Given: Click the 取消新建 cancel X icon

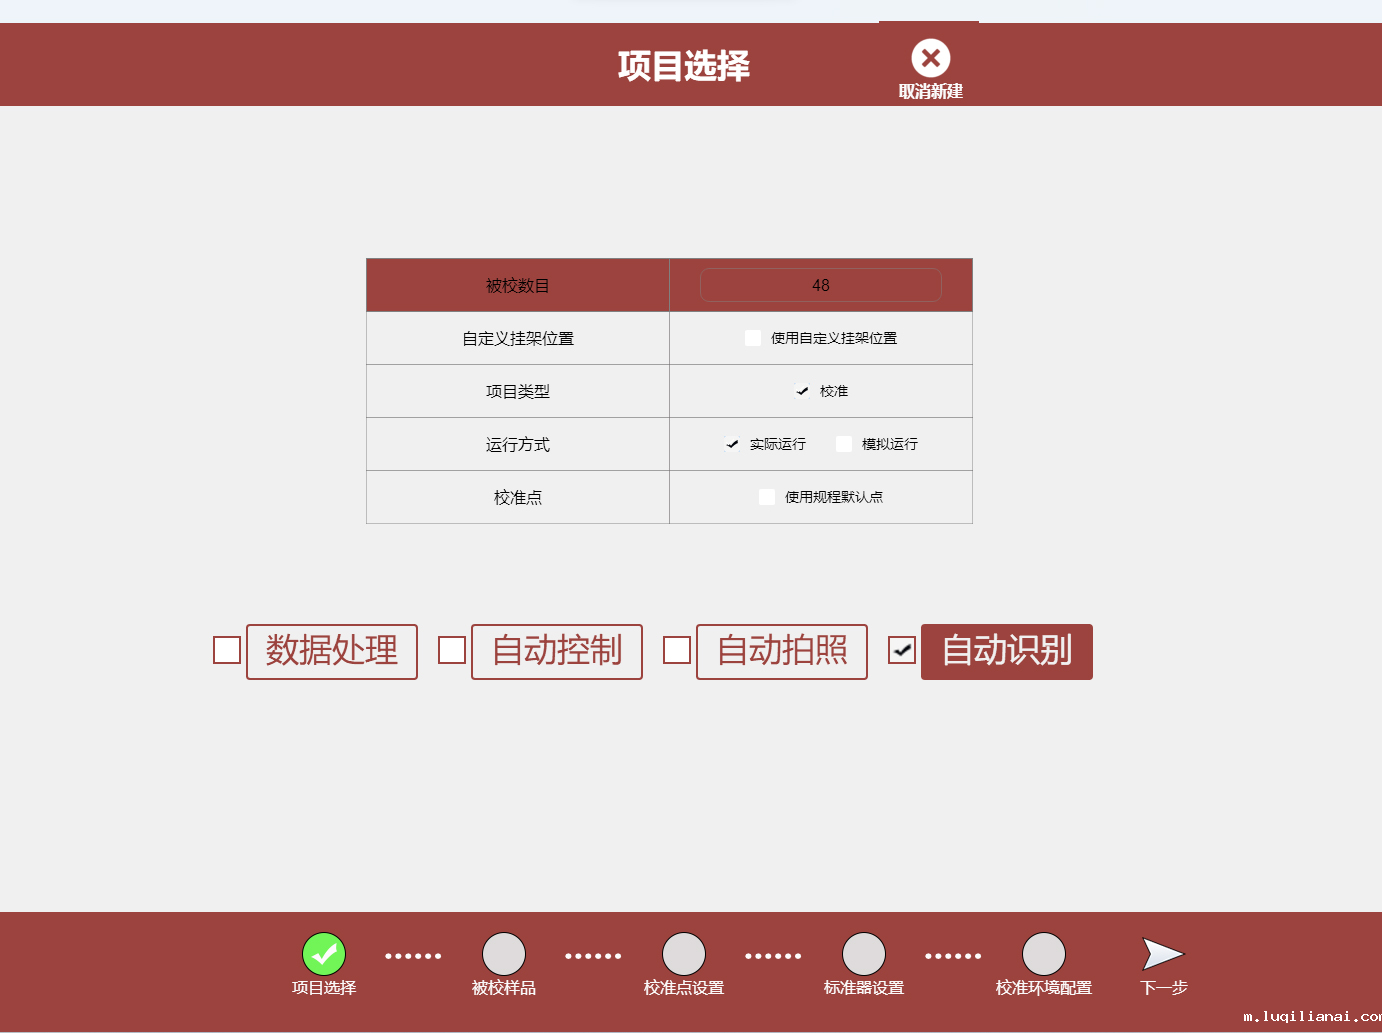Looking at the screenshot, I should (930, 59).
